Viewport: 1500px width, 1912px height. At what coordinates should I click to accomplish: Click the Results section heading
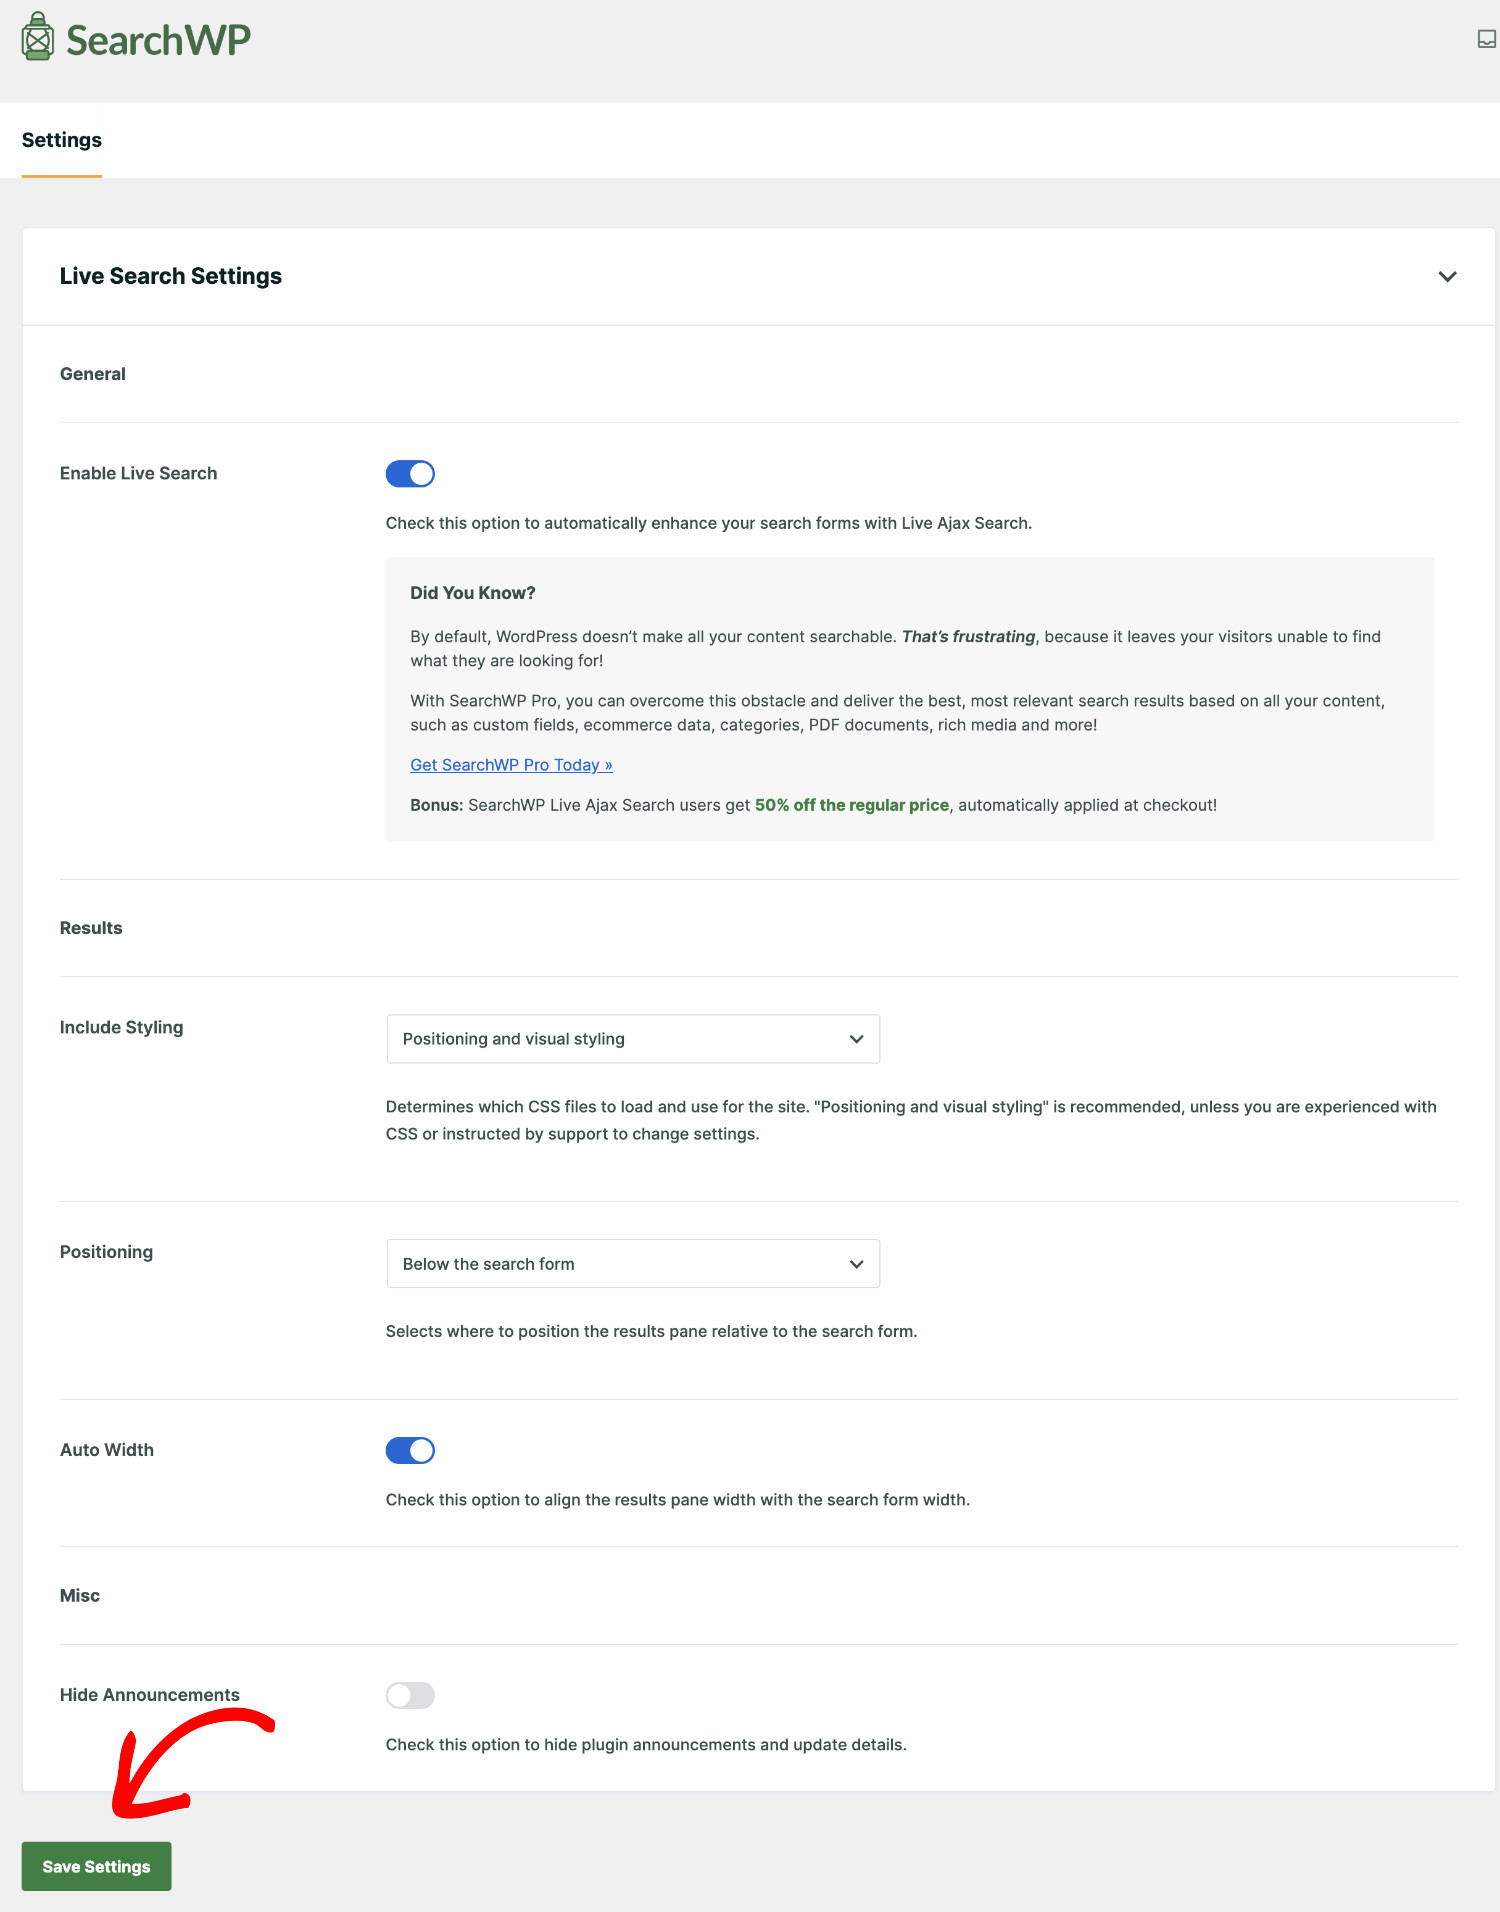click(91, 928)
